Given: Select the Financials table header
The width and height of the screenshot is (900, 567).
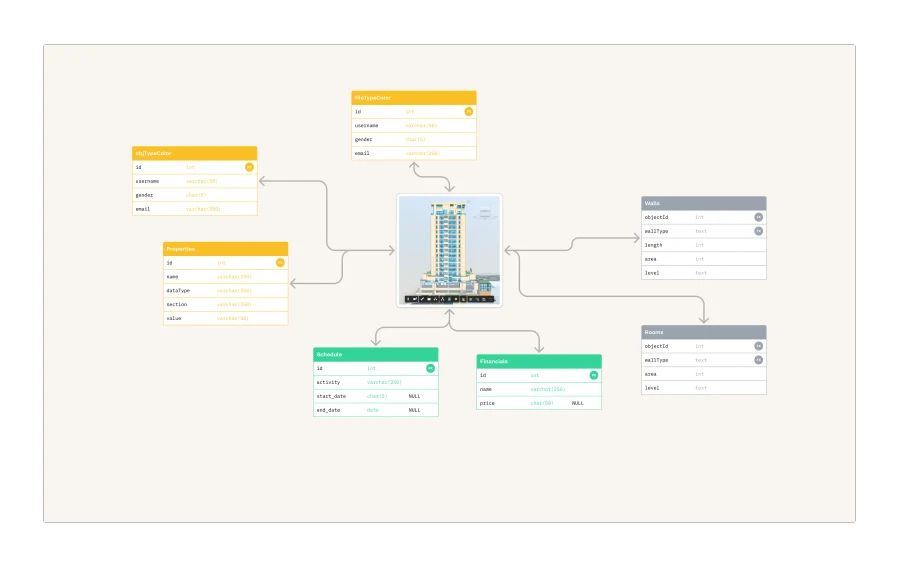Looking at the screenshot, I should click(x=539, y=361).
